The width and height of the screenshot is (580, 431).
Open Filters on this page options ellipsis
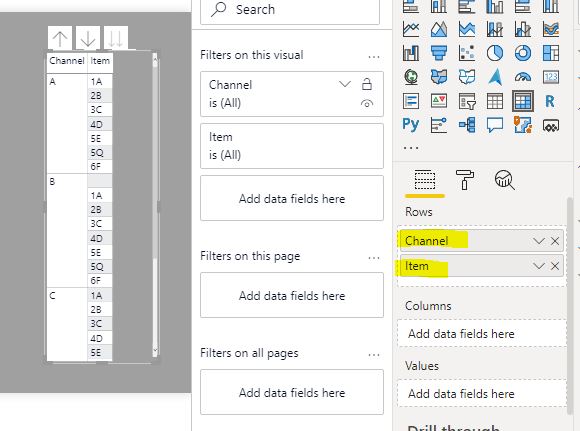pyautogui.click(x=374, y=257)
